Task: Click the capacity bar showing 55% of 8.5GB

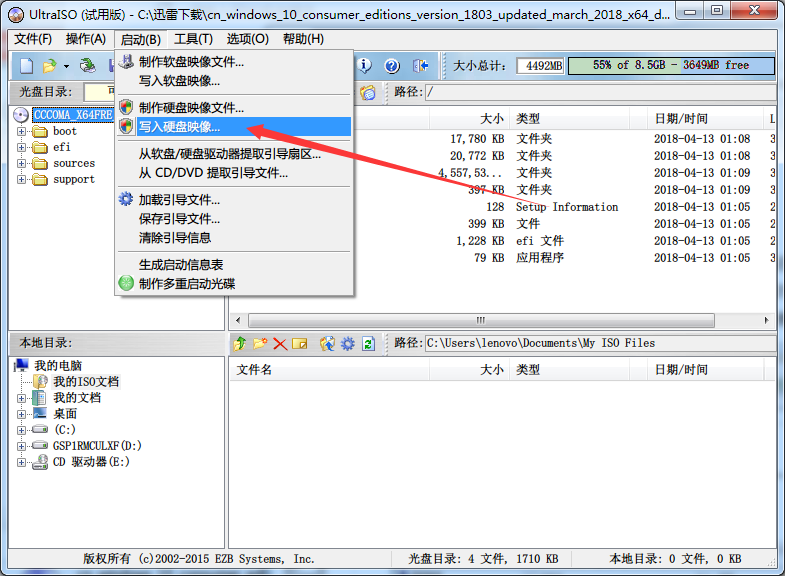Action: tap(671, 66)
